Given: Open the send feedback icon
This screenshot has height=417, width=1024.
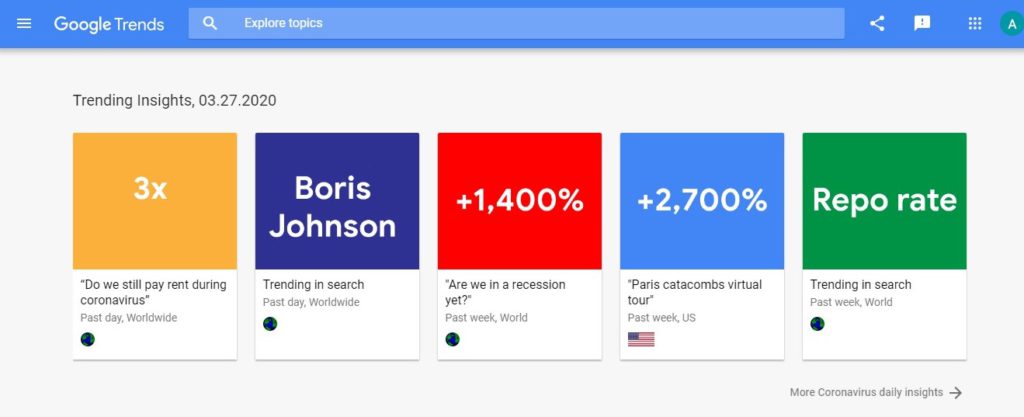Looking at the screenshot, I should pyautogui.click(x=922, y=23).
